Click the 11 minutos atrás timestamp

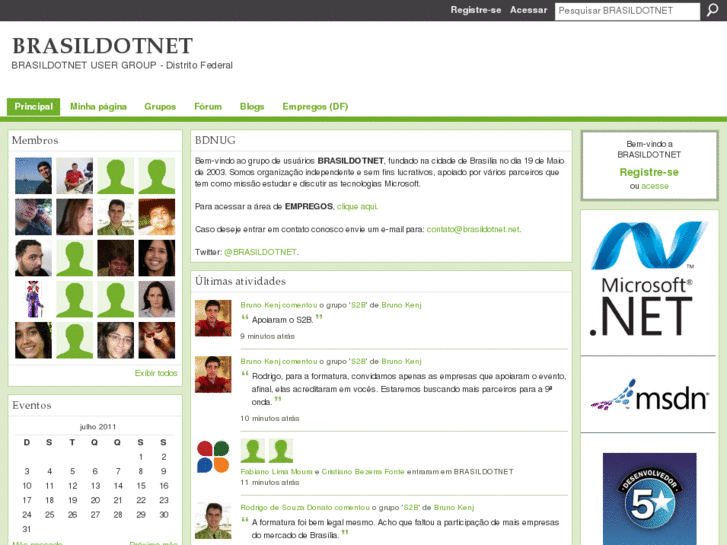coord(269,482)
